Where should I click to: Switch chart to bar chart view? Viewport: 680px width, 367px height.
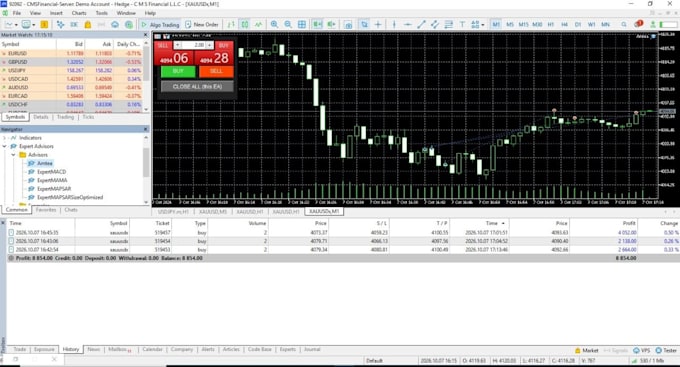tap(231, 25)
